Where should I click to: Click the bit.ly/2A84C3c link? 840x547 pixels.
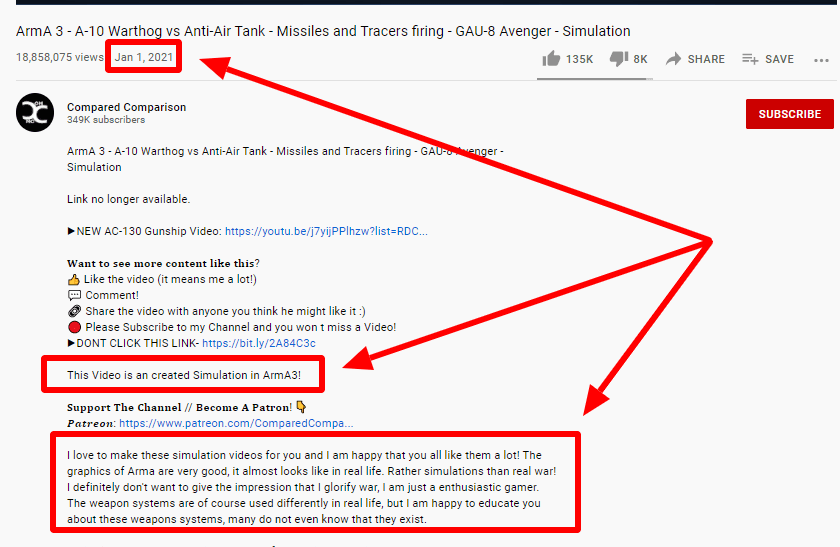[x=258, y=343]
